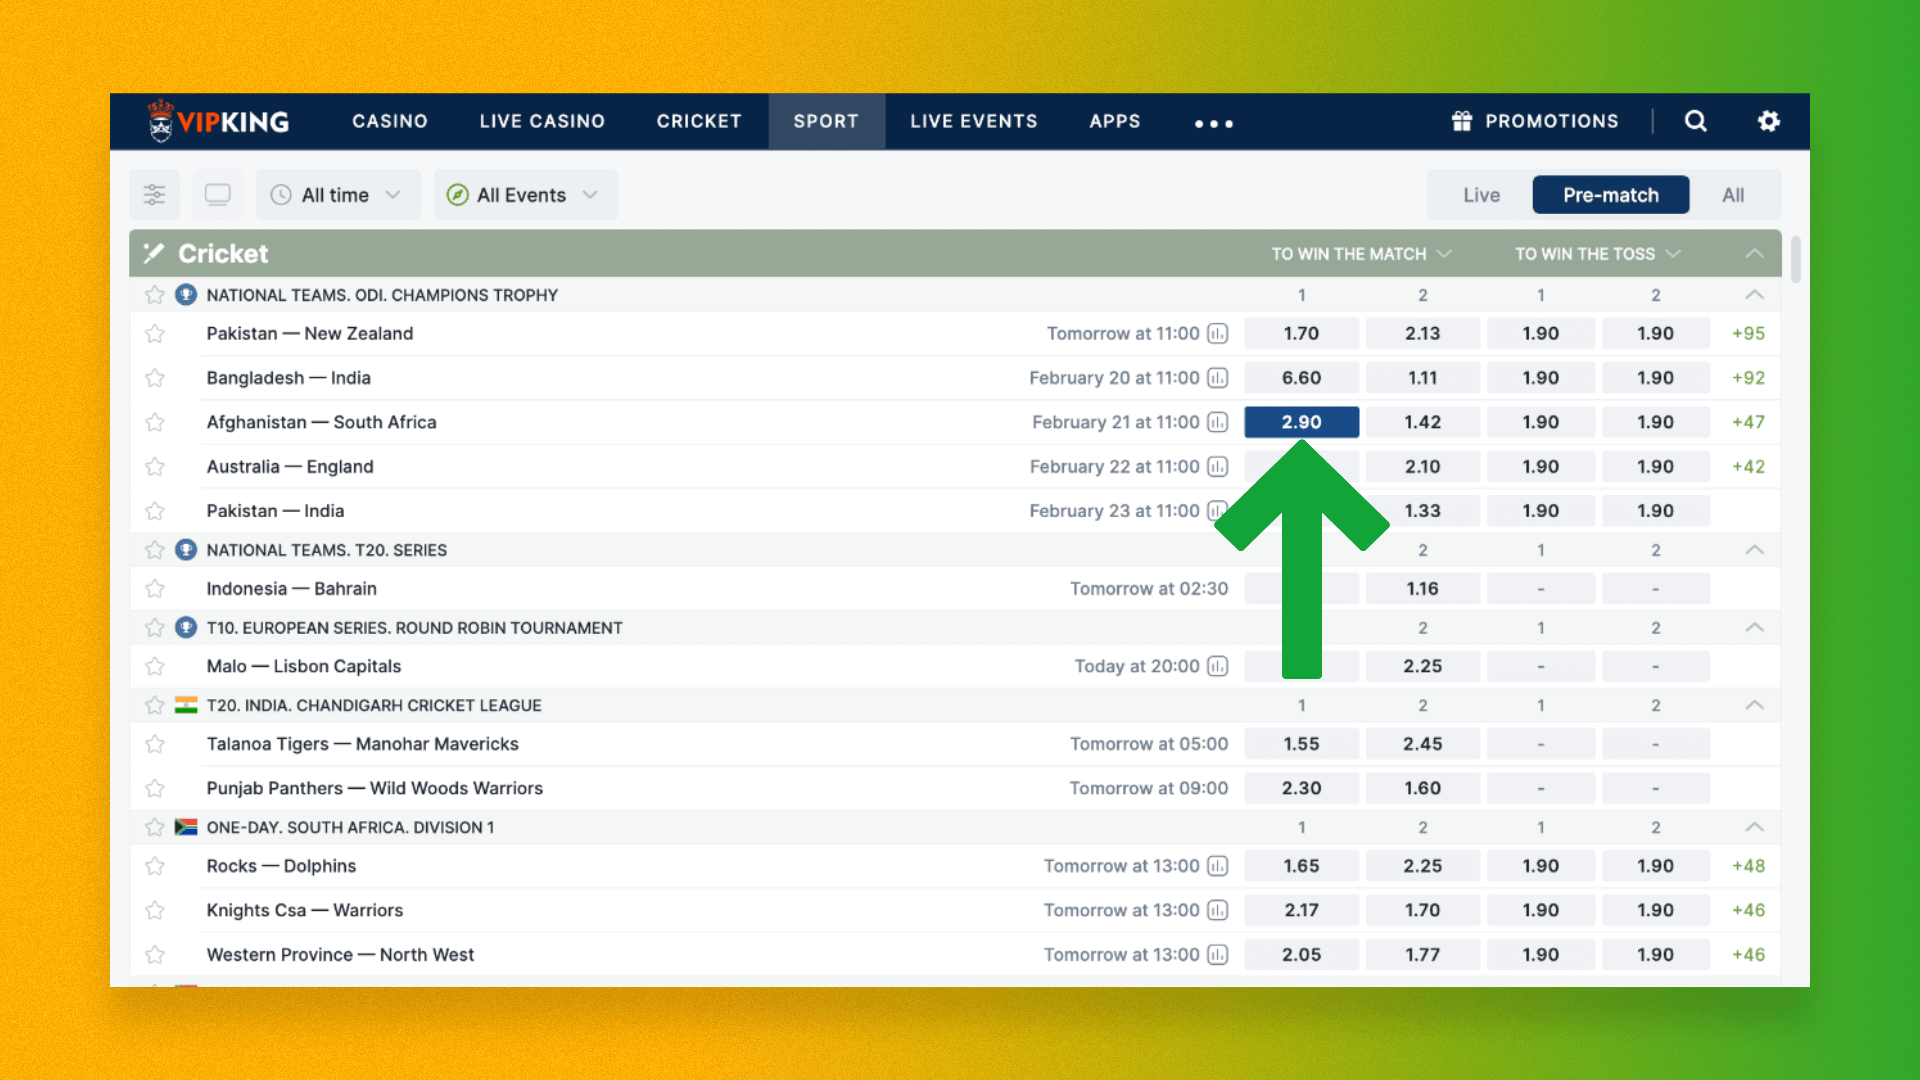Click the Cricket bat sport icon
Image resolution: width=1920 pixels, height=1080 pixels.
153,253
